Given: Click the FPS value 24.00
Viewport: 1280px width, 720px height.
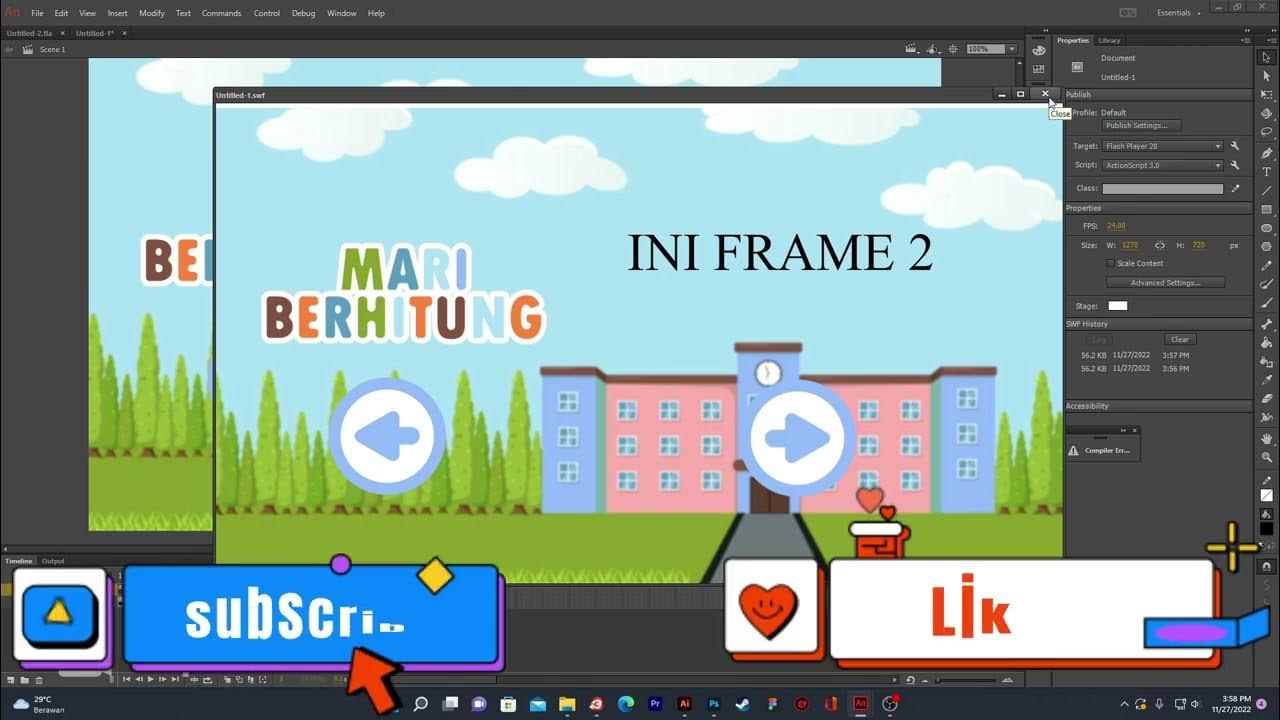Looking at the screenshot, I should click(1116, 226).
